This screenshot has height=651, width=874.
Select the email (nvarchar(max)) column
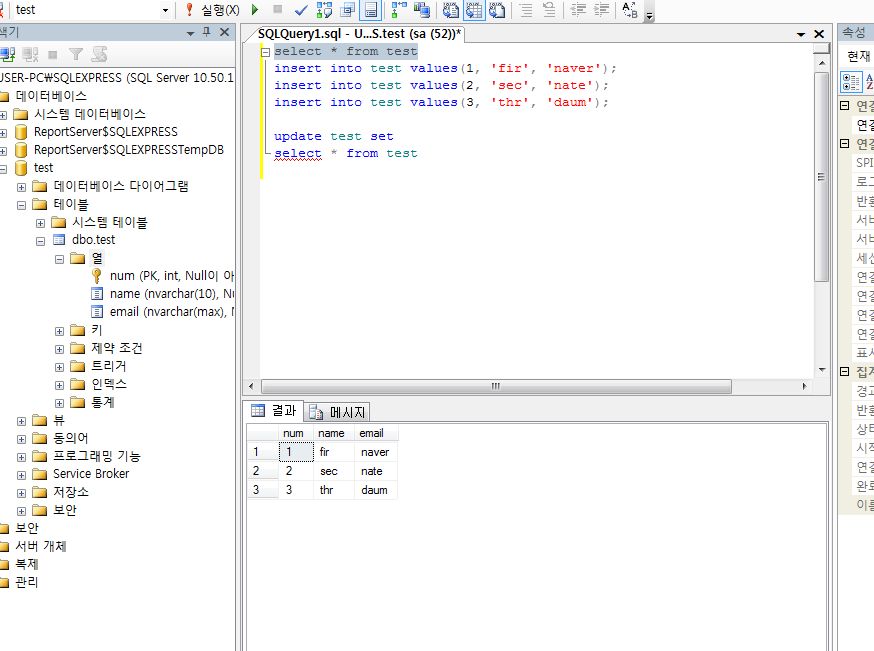[172, 312]
